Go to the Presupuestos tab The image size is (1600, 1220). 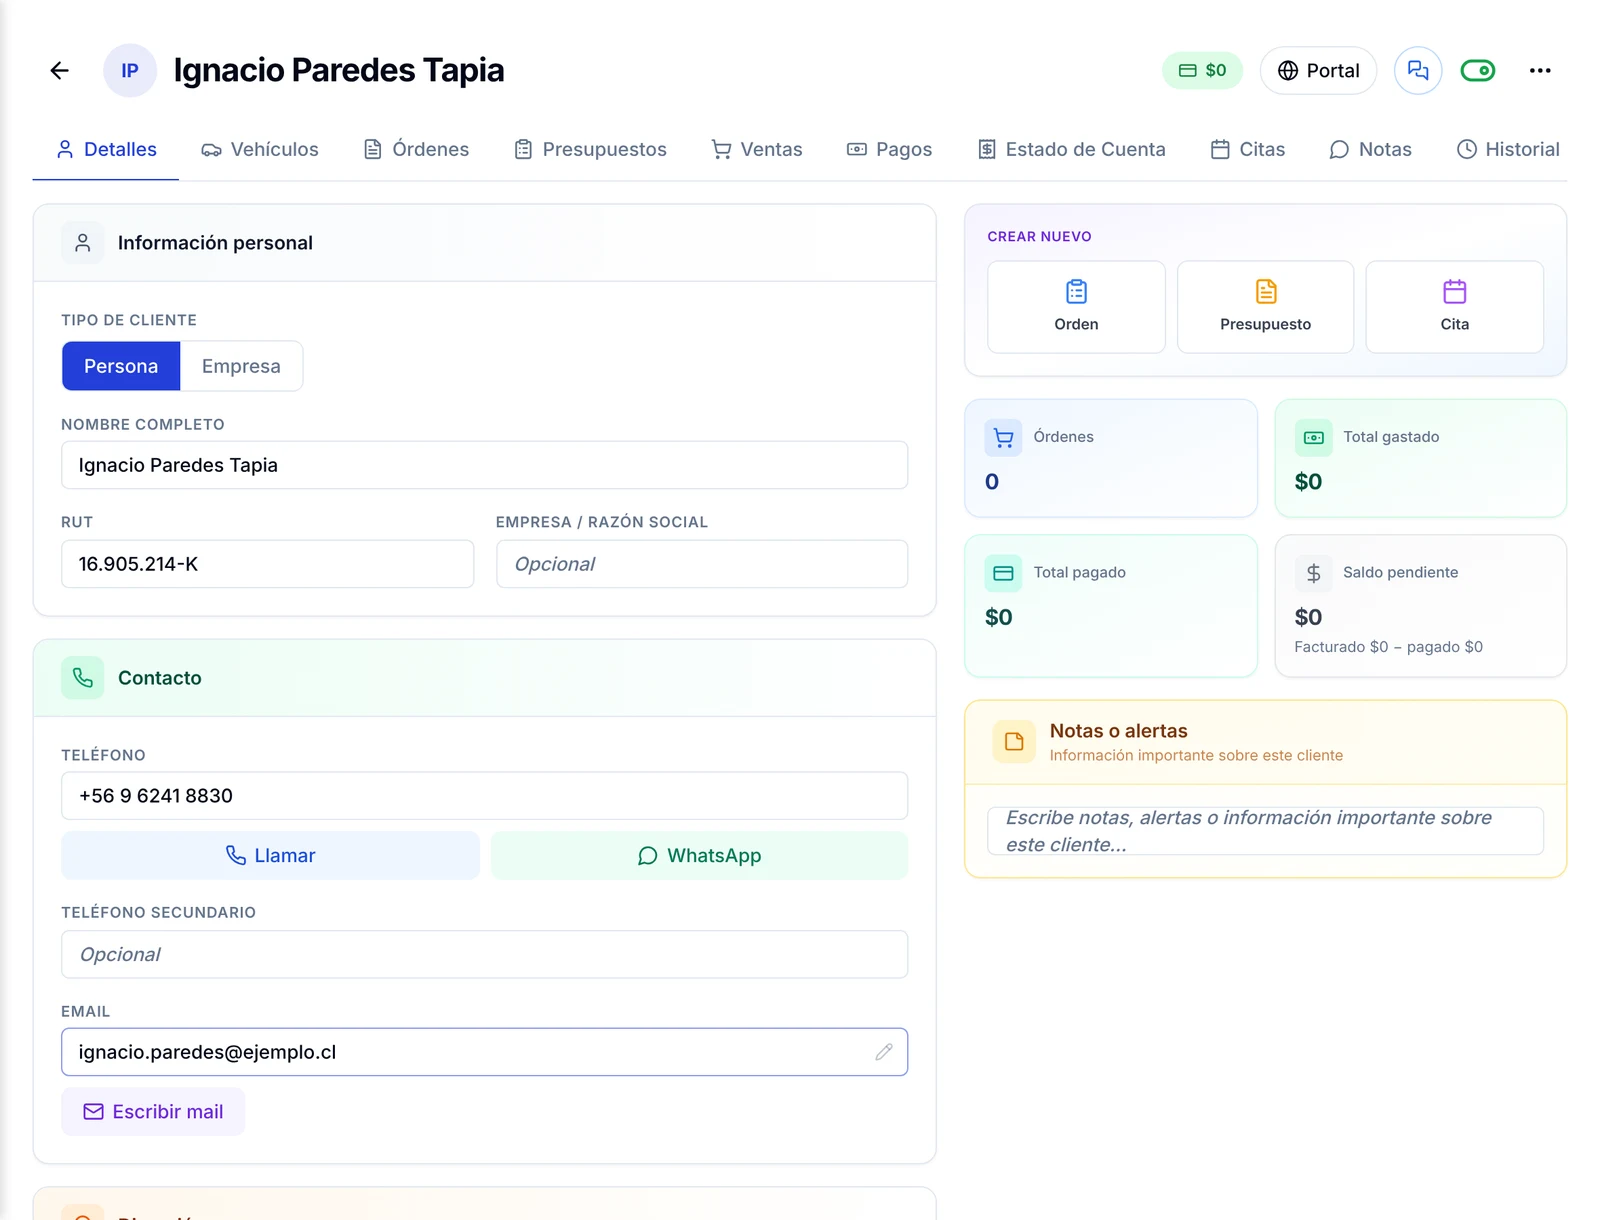tap(590, 149)
